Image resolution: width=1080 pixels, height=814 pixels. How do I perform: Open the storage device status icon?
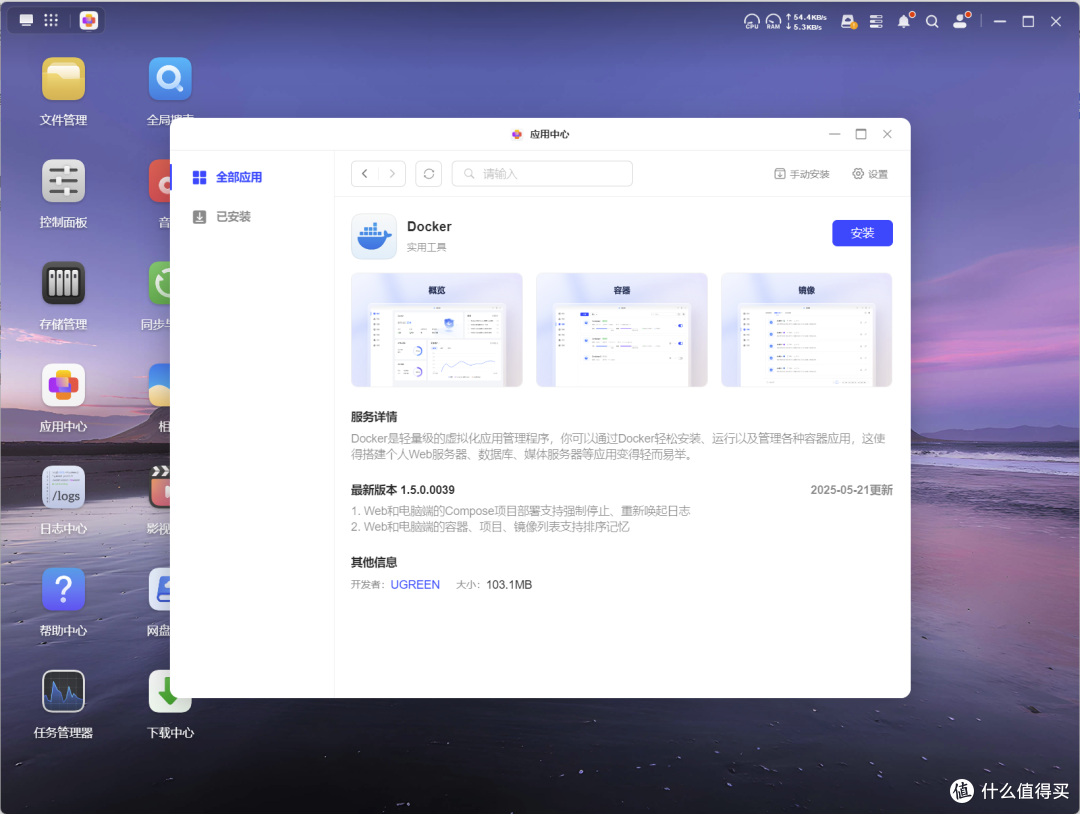pyautogui.click(x=849, y=21)
